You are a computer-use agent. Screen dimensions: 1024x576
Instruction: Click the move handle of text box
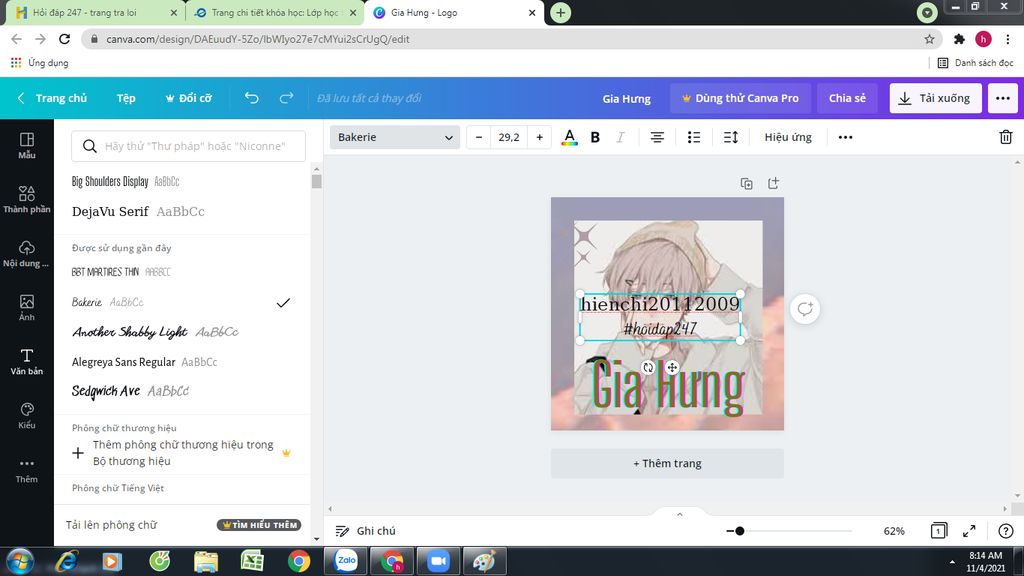coord(672,368)
